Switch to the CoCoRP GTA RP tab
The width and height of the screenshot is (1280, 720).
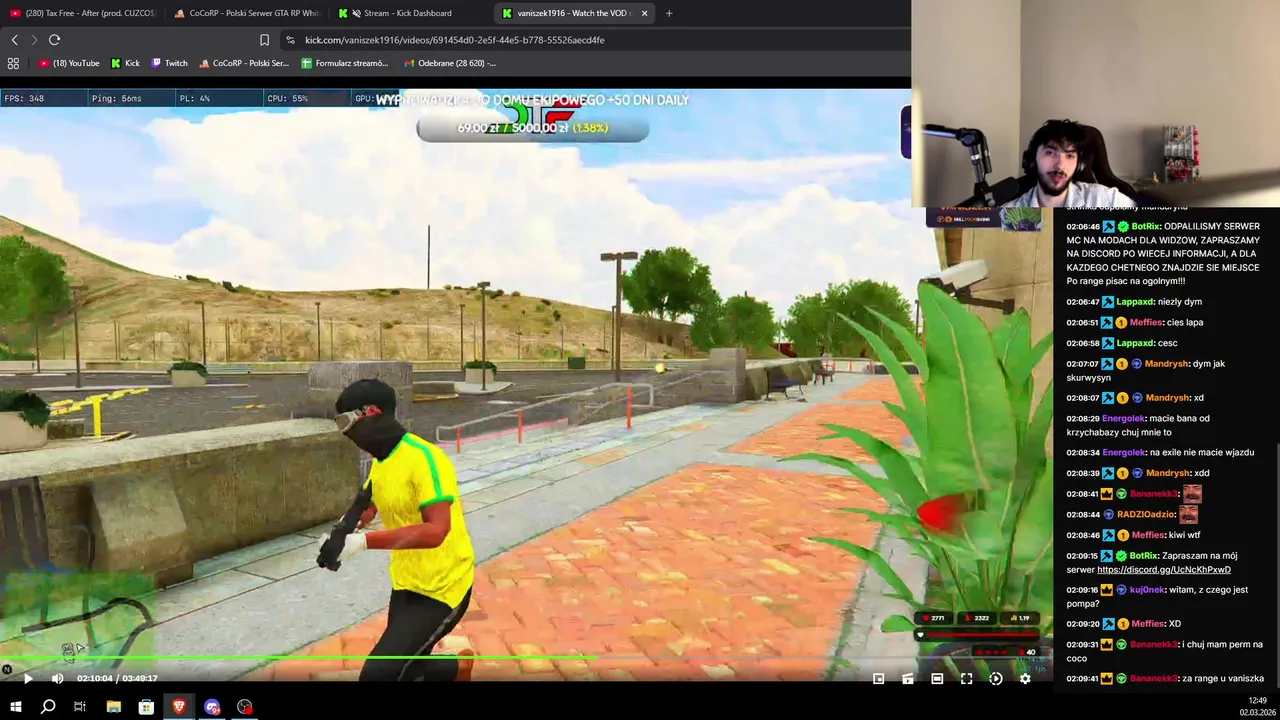coord(246,13)
